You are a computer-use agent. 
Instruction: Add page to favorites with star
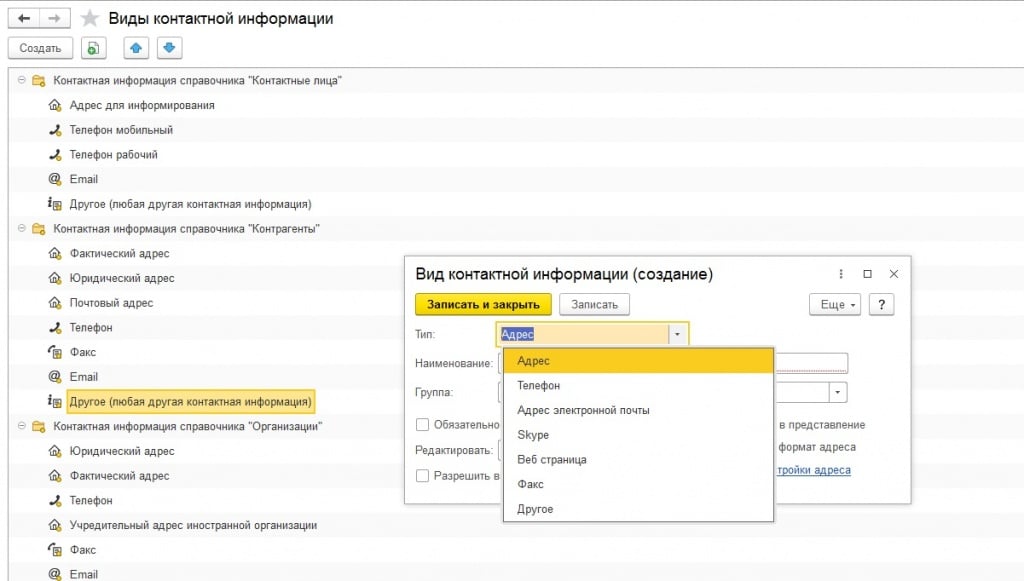[90, 19]
